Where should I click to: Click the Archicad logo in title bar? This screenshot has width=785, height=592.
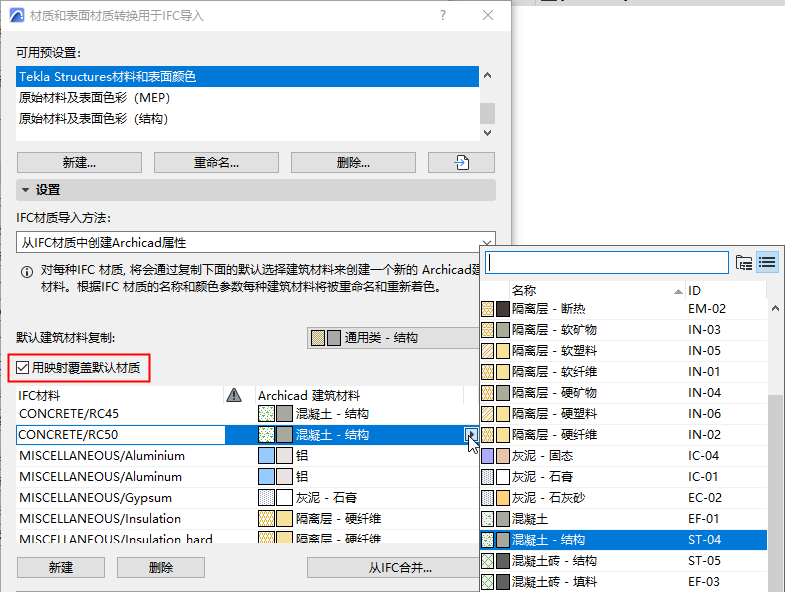17,16
